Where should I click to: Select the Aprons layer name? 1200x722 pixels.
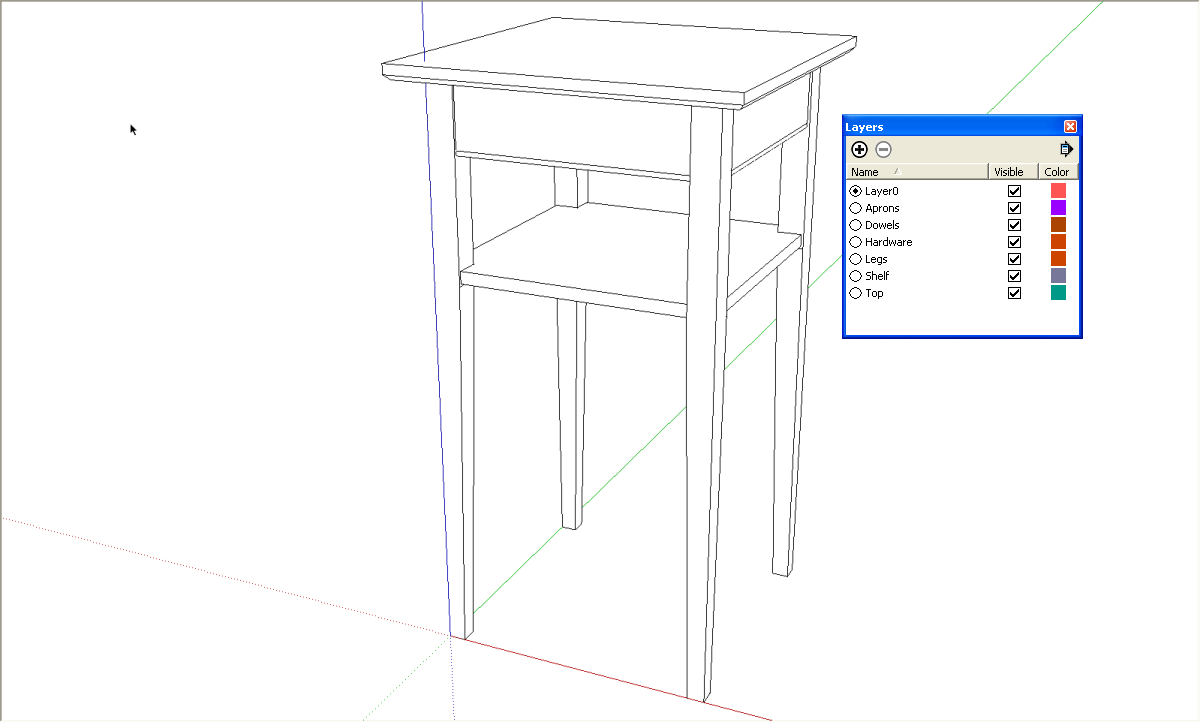click(x=882, y=208)
